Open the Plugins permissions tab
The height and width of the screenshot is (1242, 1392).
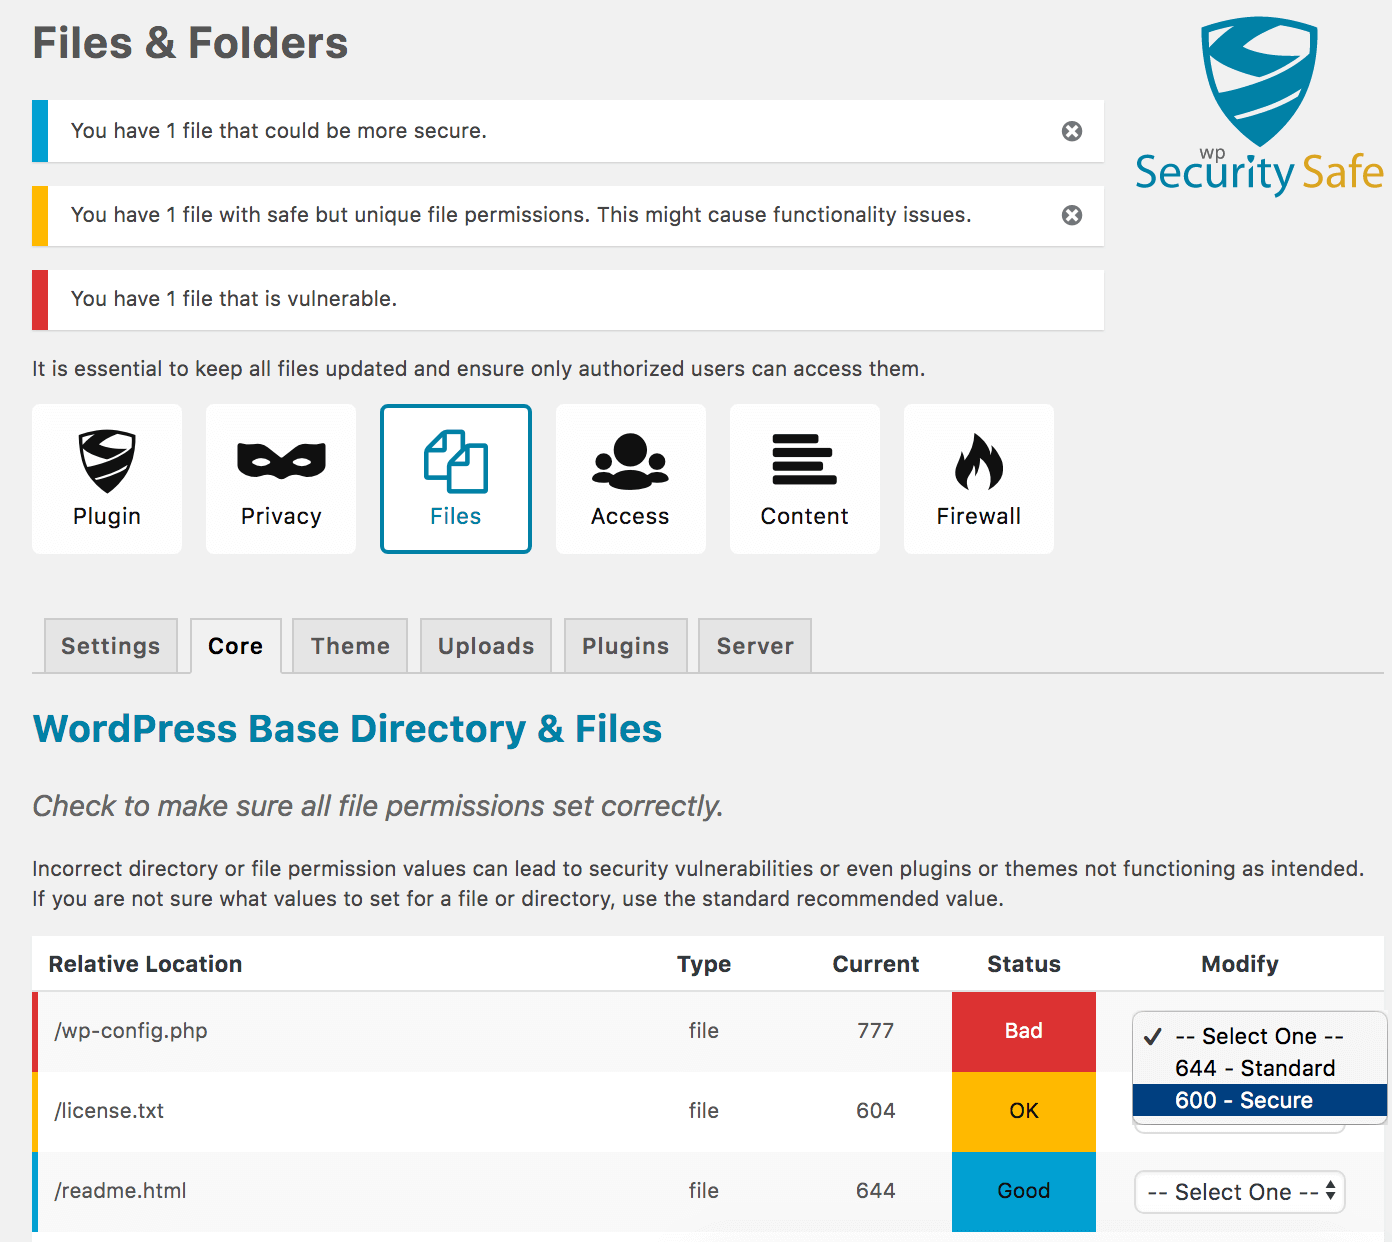[x=625, y=645]
